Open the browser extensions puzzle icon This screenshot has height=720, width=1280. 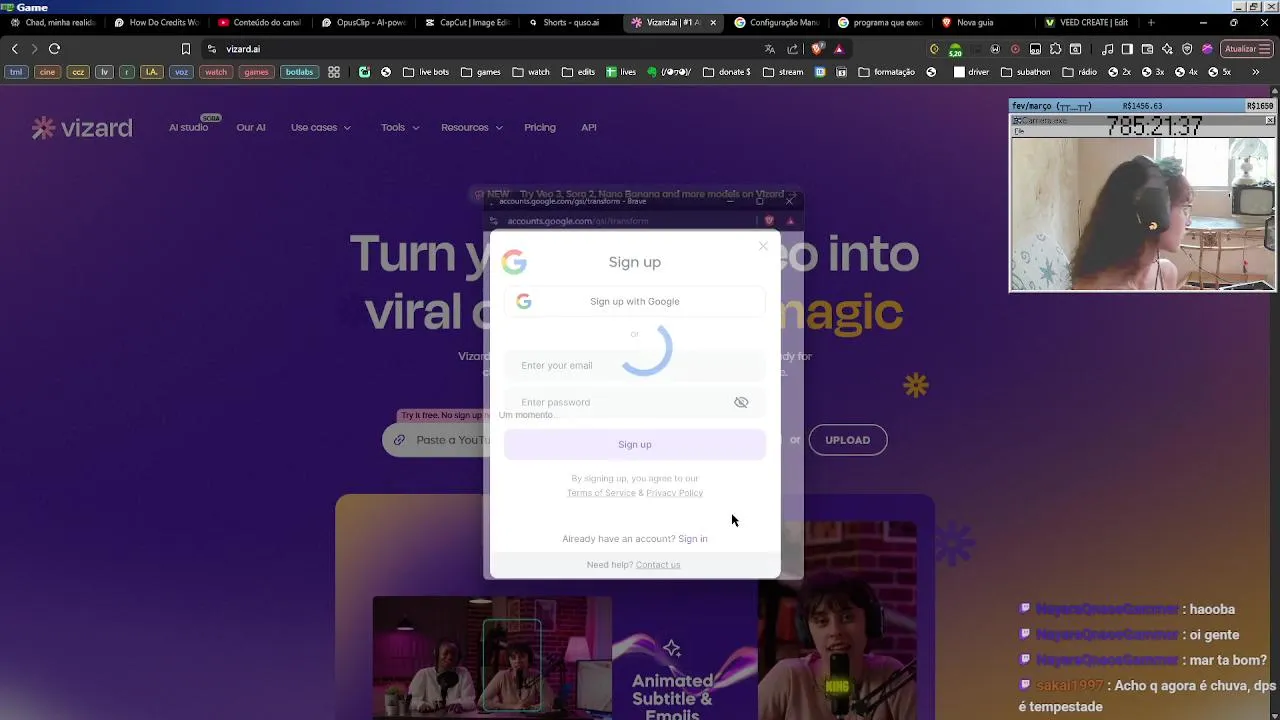click(x=1056, y=49)
